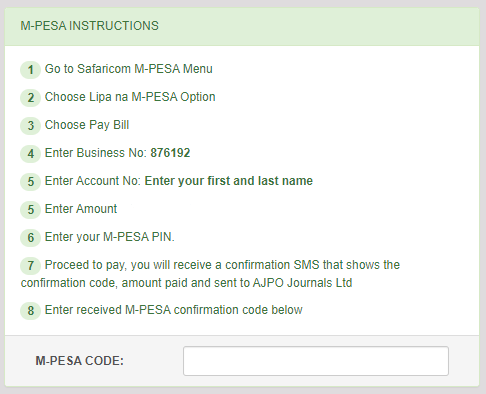This screenshot has height=394, width=486.
Task: Click the 'Choose Lipa na M-PESA Option' text
Action: [130, 97]
